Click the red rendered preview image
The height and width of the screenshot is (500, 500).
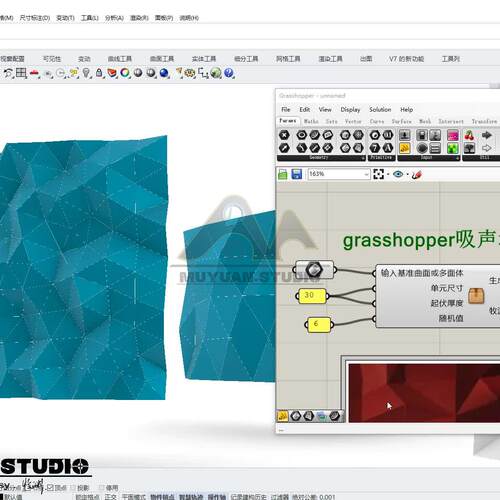(424, 393)
